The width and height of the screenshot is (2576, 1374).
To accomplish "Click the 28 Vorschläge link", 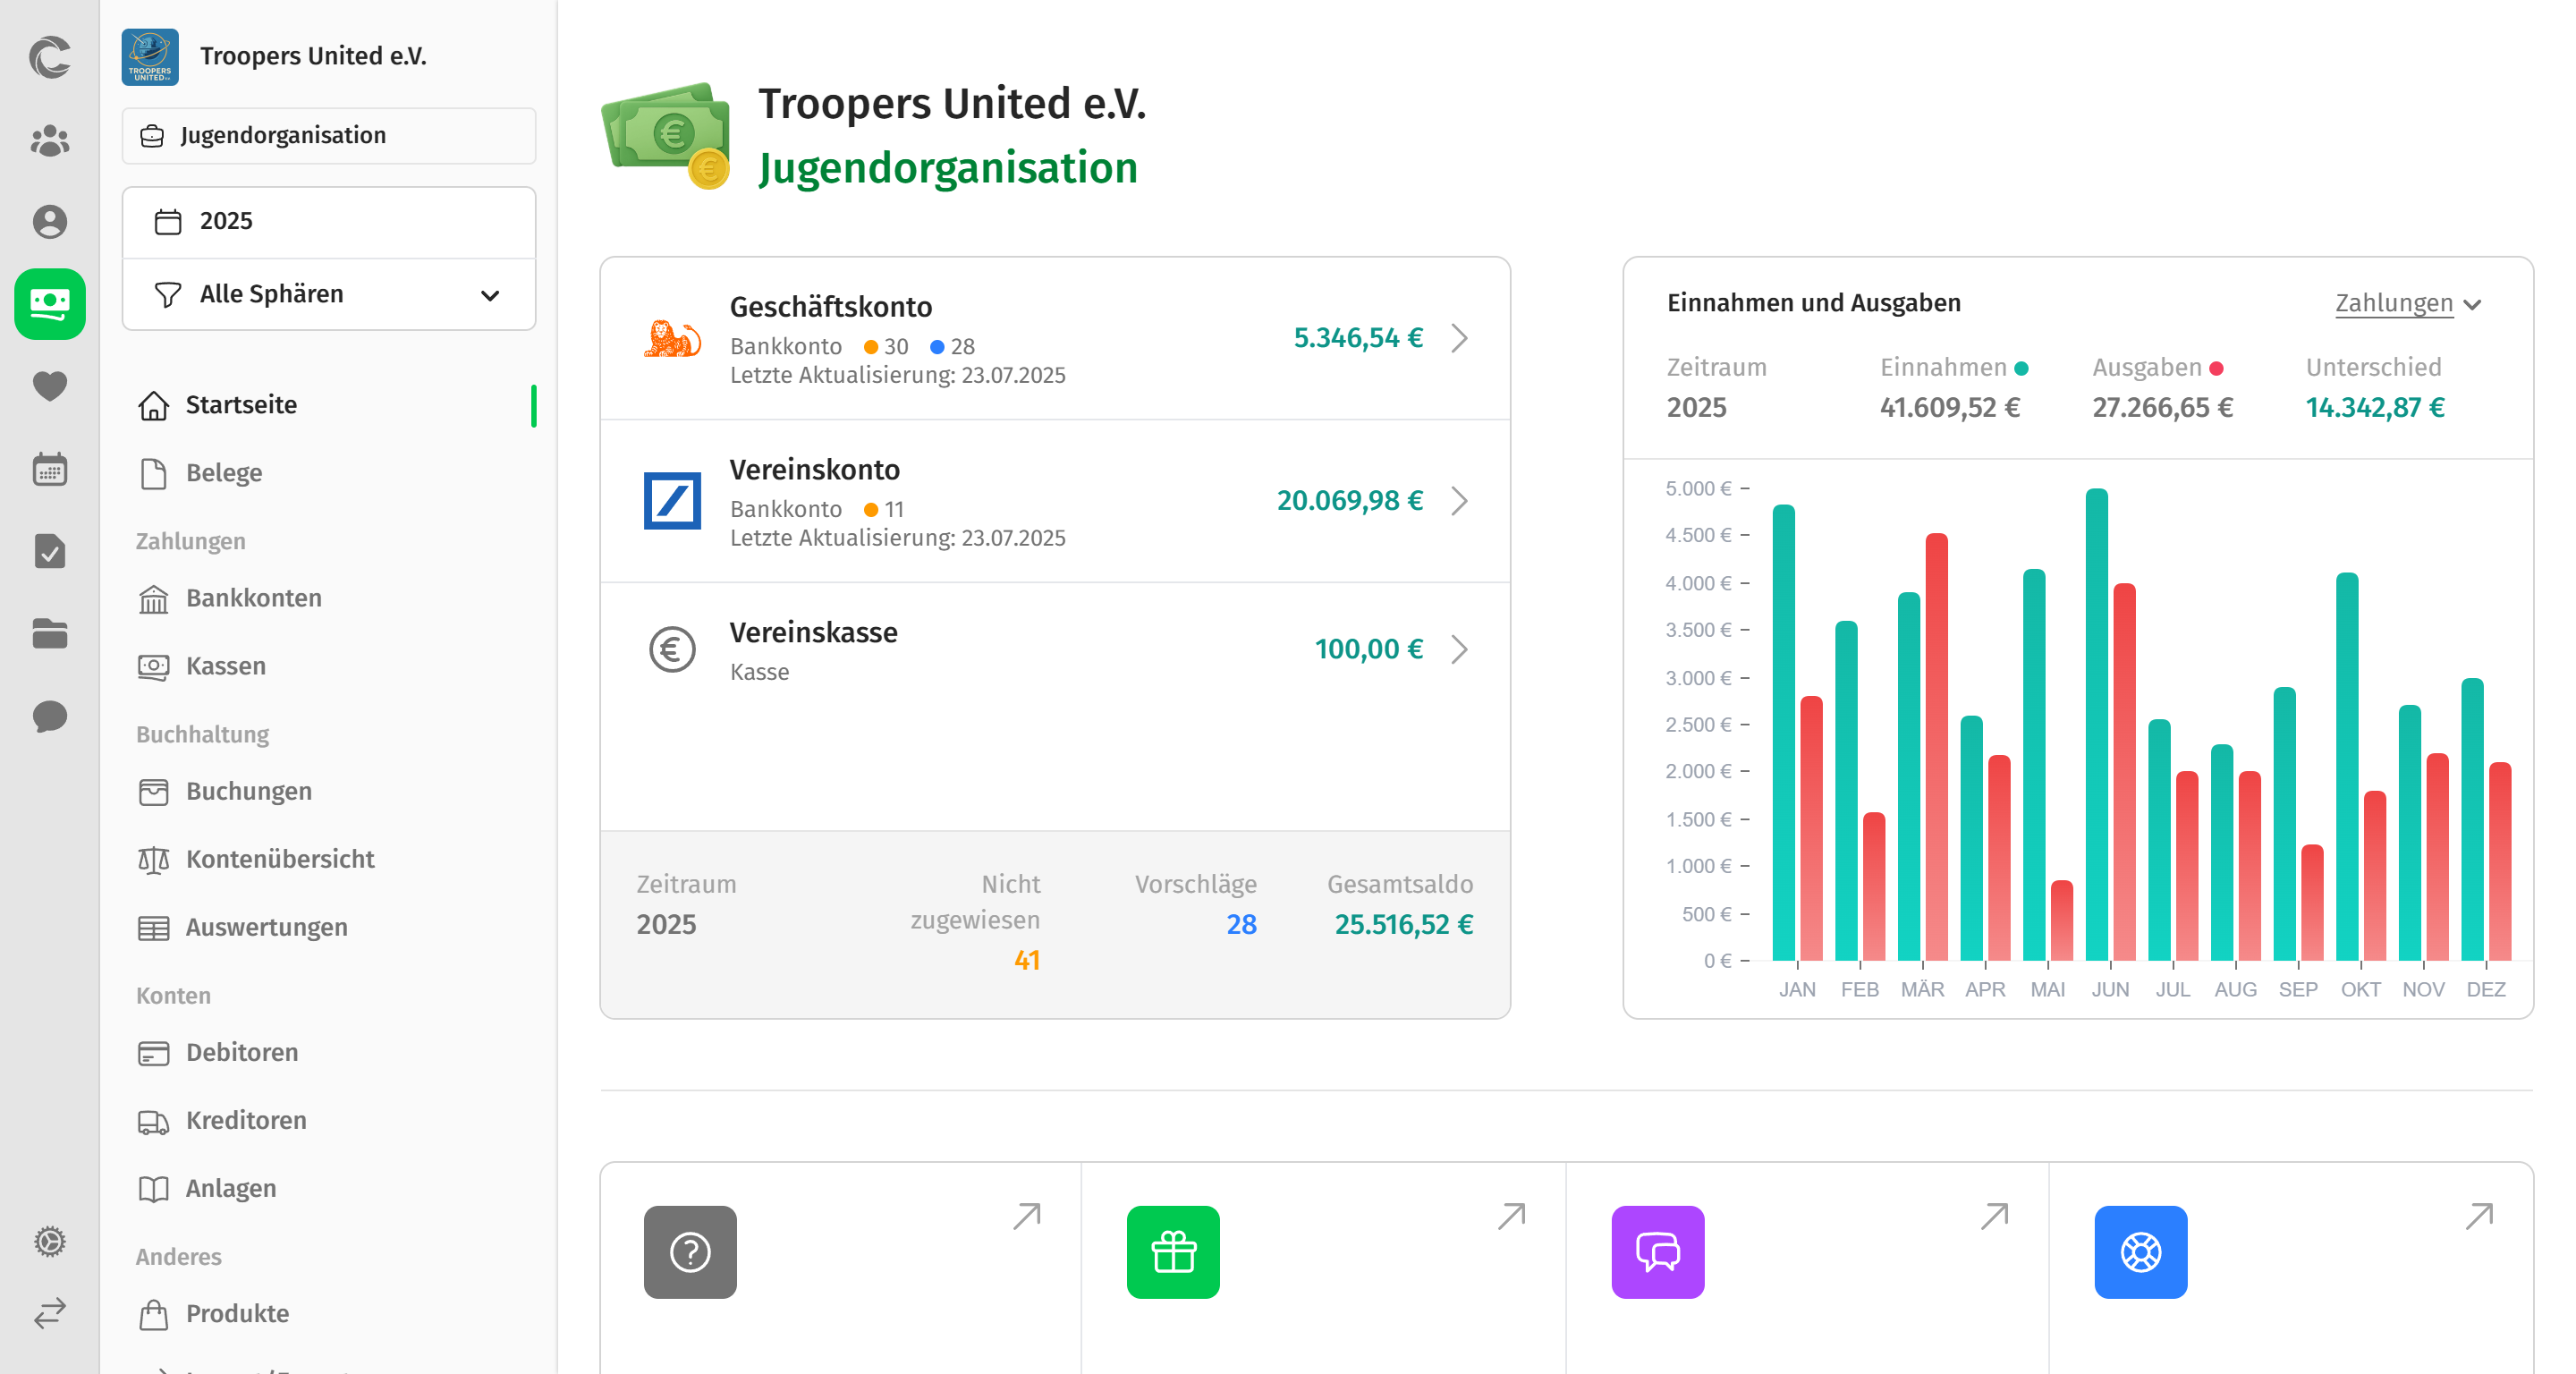I will pyautogui.click(x=1240, y=924).
